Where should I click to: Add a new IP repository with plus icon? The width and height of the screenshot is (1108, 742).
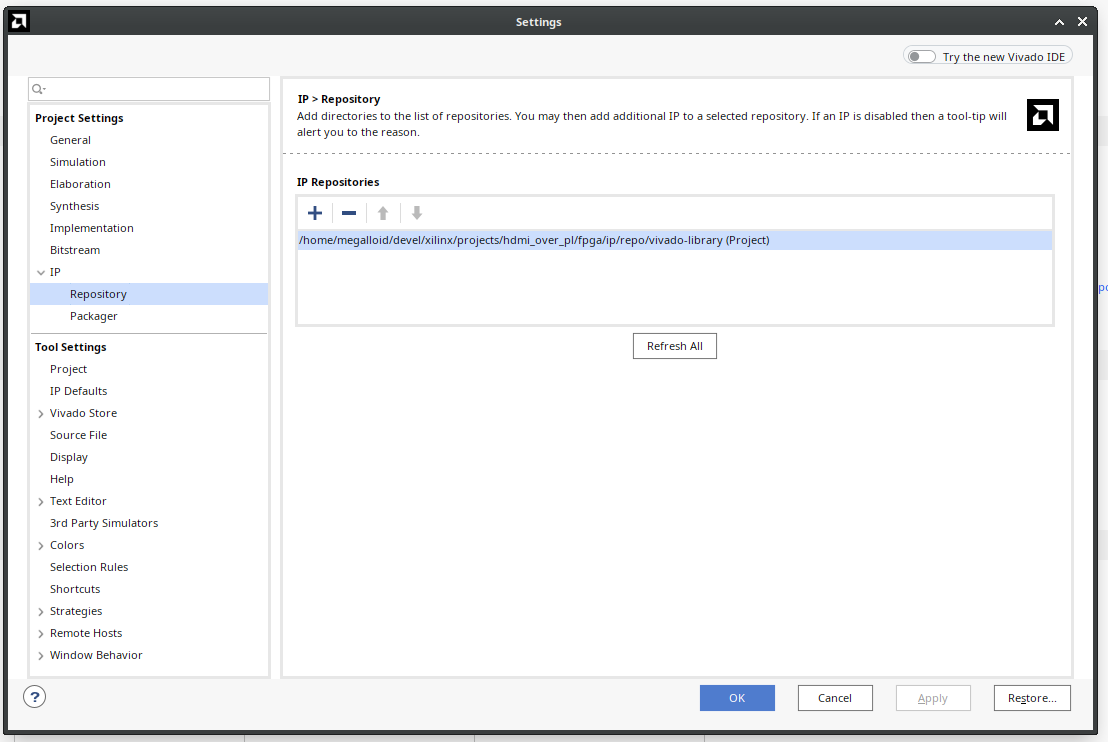[315, 213]
